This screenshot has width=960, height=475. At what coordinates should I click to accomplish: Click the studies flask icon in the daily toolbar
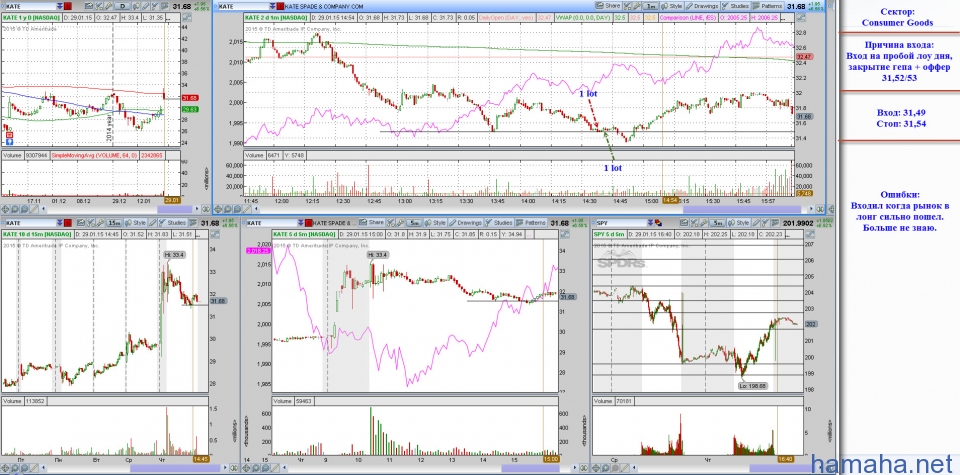click(155, 6)
